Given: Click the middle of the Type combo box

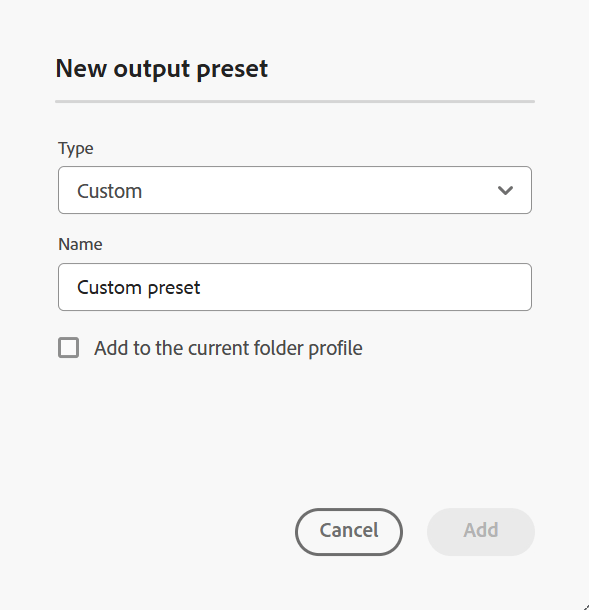Looking at the screenshot, I should coord(294,190).
